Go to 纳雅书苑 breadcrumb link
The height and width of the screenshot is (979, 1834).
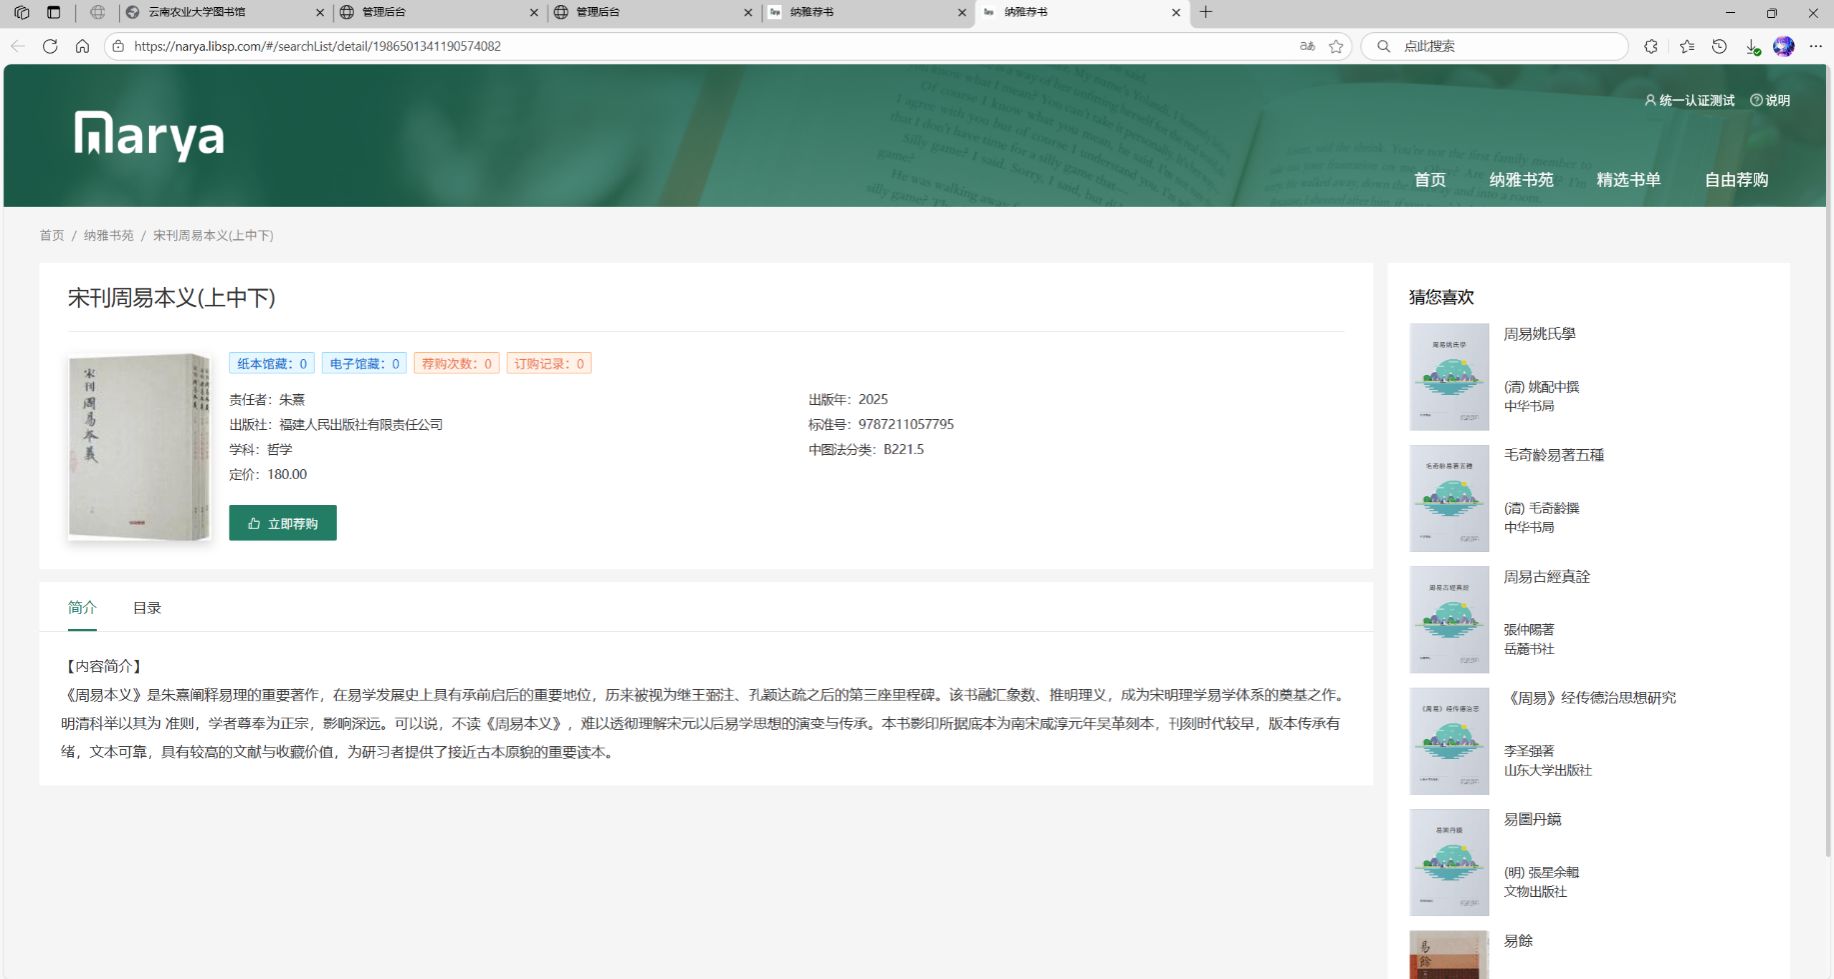[x=108, y=236]
